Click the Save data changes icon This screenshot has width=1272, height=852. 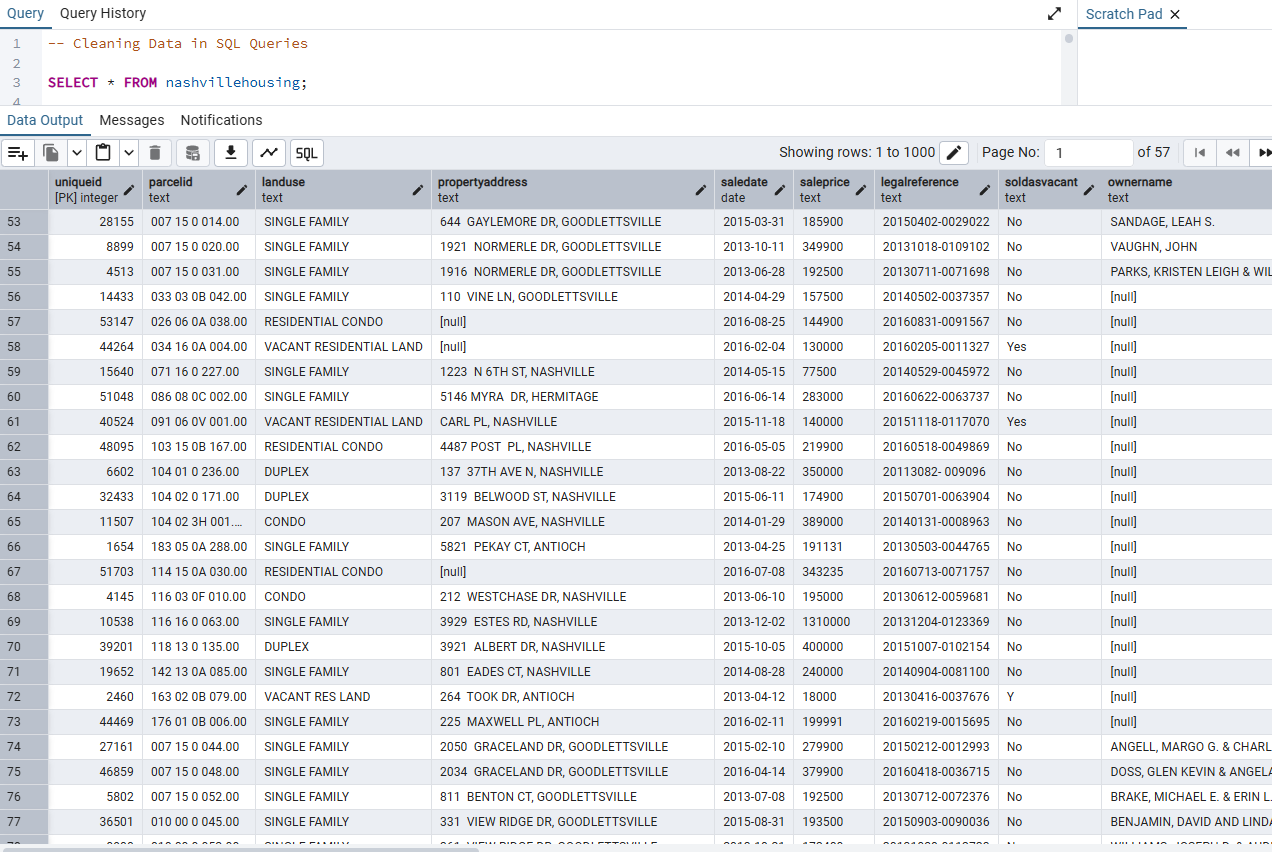pos(193,153)
